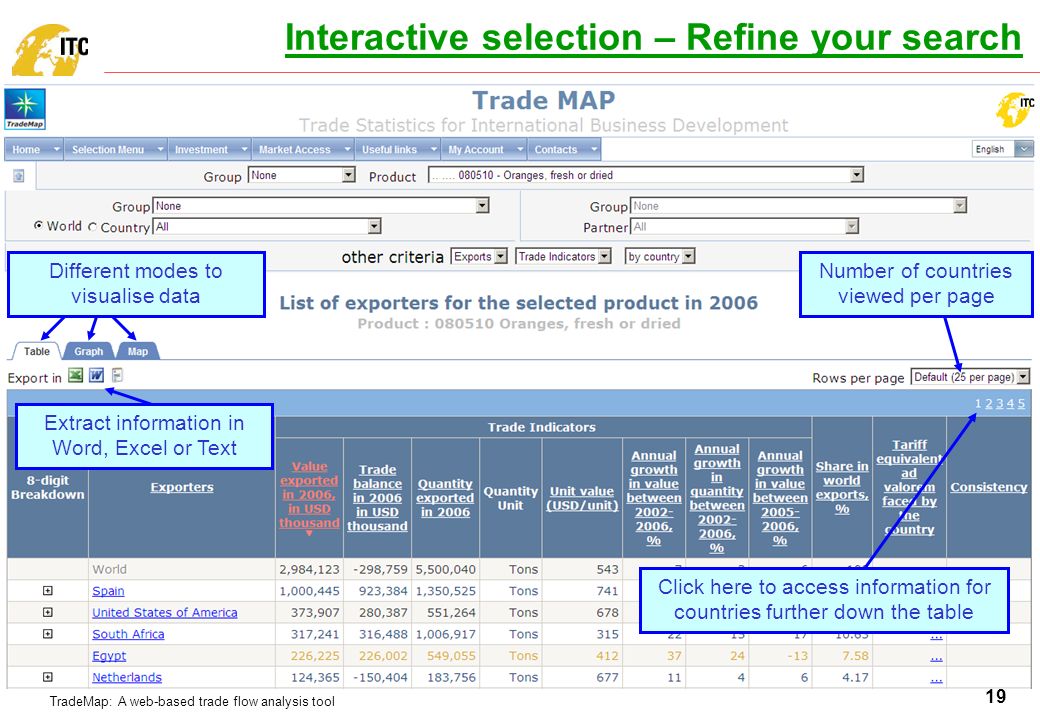
Task: Open the Home menu
Action: click(34, 150)
